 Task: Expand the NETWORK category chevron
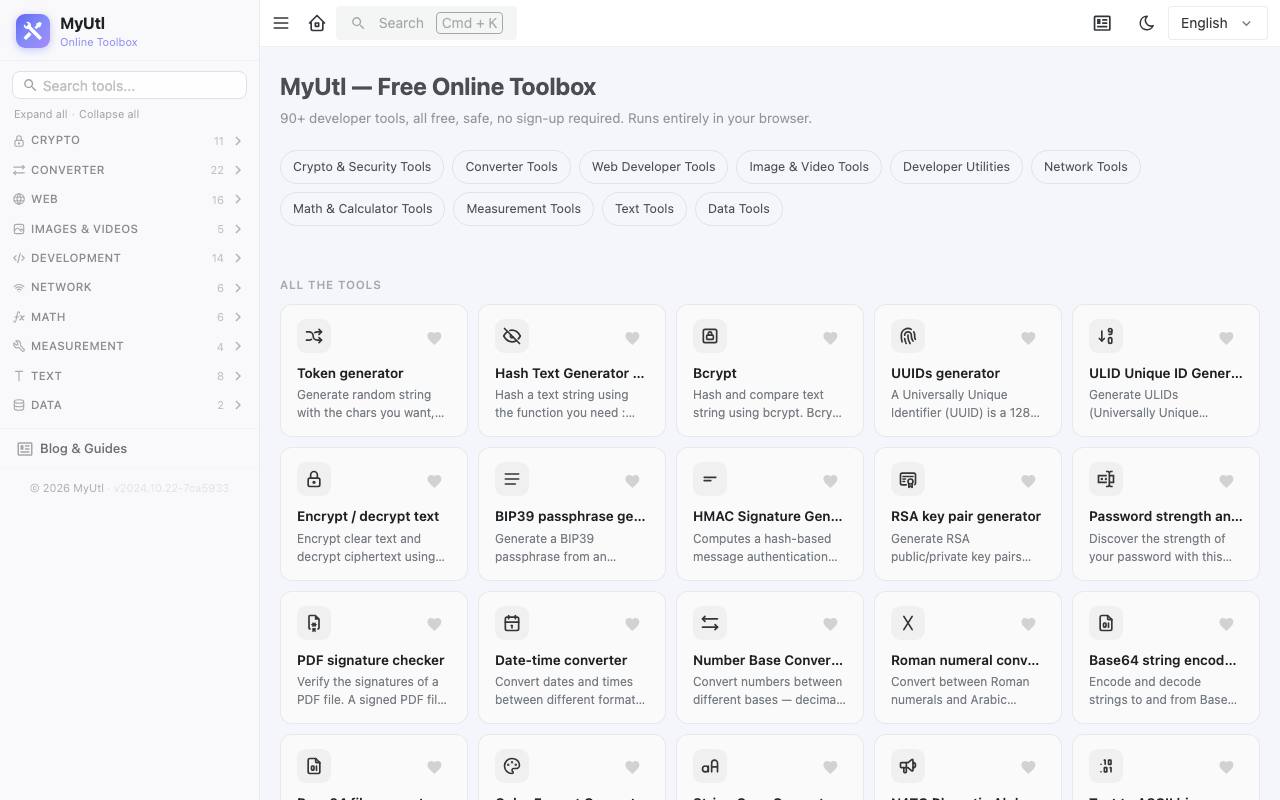coord(238,288)
